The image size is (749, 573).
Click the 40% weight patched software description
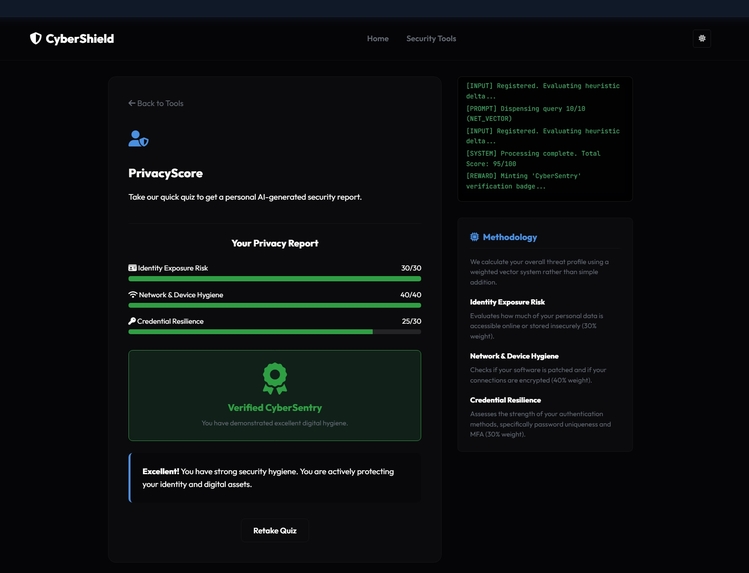click(538, 375)
